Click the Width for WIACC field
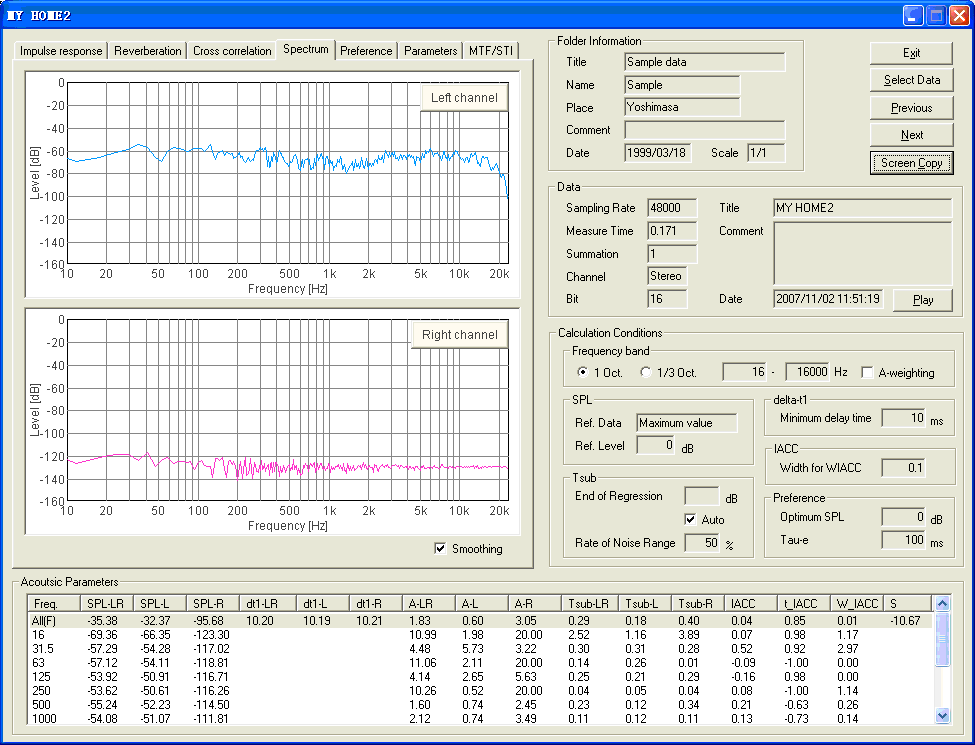The height and width of the screenshot is (745, 975). 903,468
